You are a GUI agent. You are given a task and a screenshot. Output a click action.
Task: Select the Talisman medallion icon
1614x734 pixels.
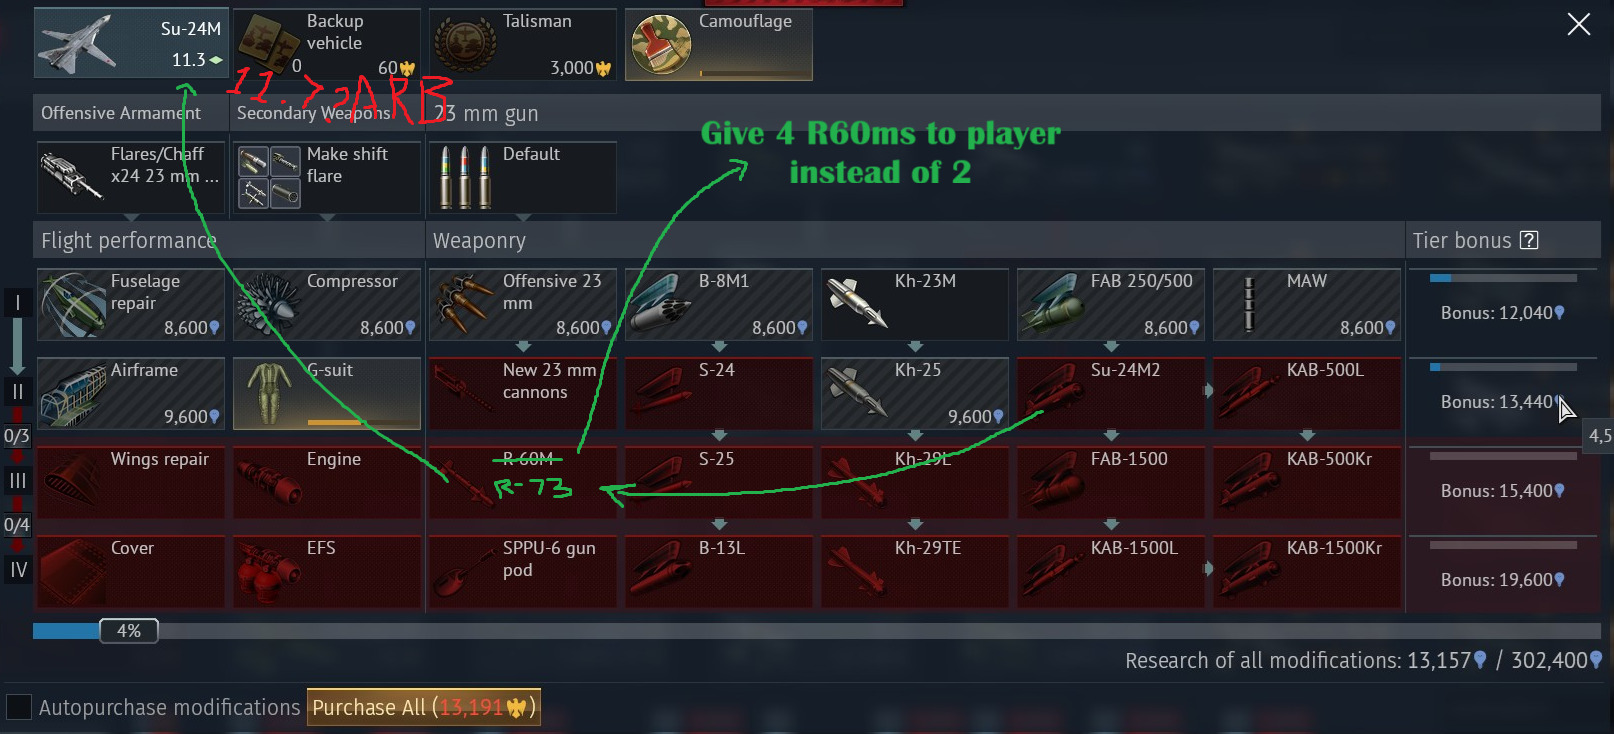[x=465, y=45]
